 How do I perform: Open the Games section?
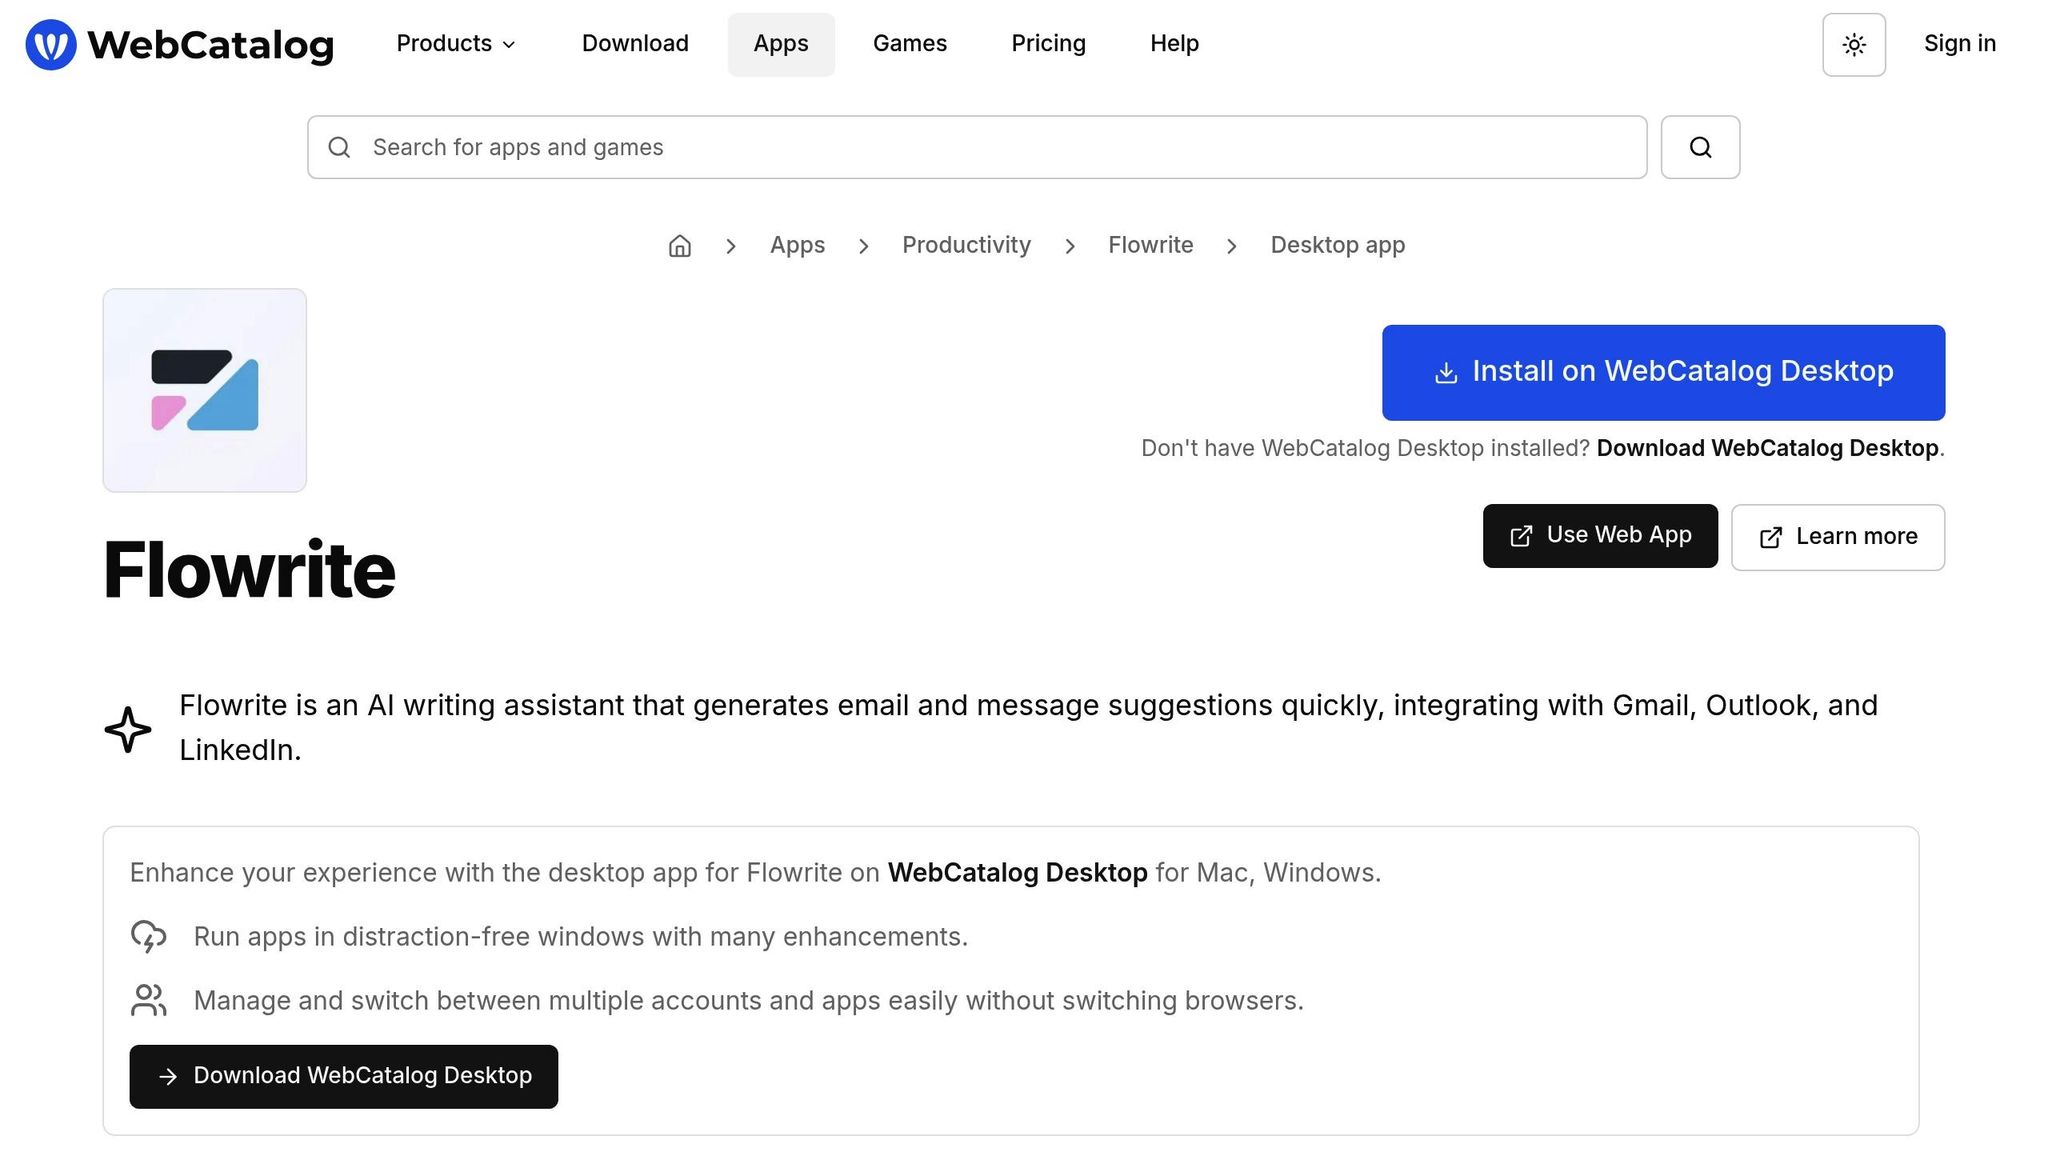[x=909, y=44]
